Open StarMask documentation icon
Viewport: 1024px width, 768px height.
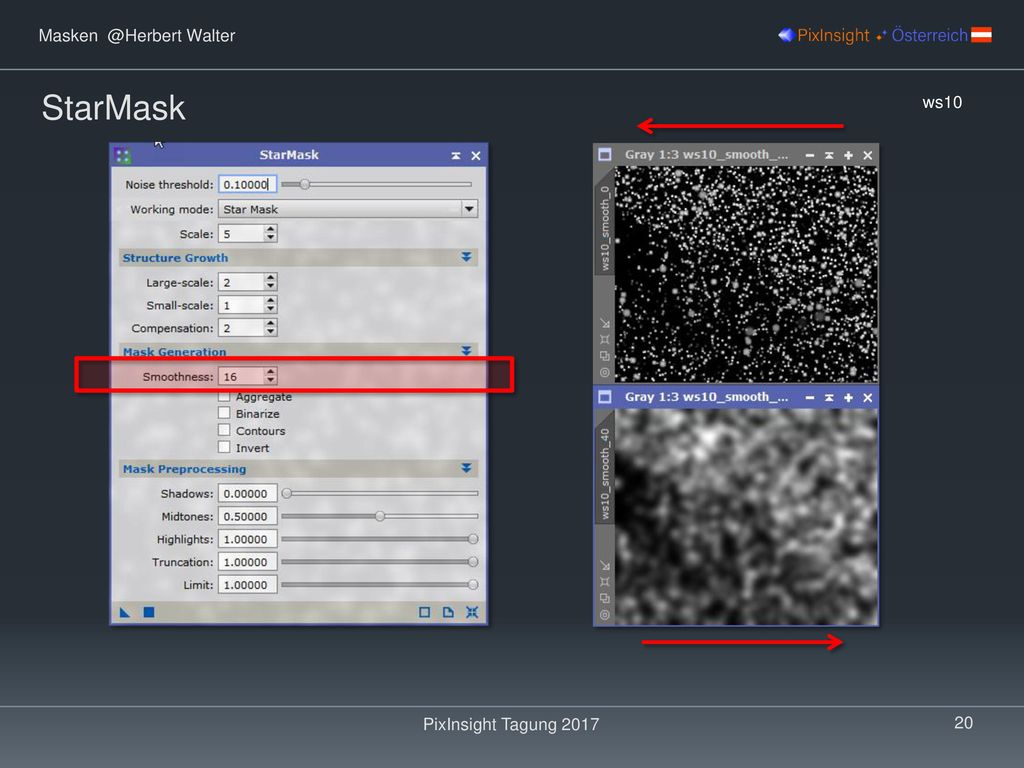pyautogui.click(x=448, y=612)
